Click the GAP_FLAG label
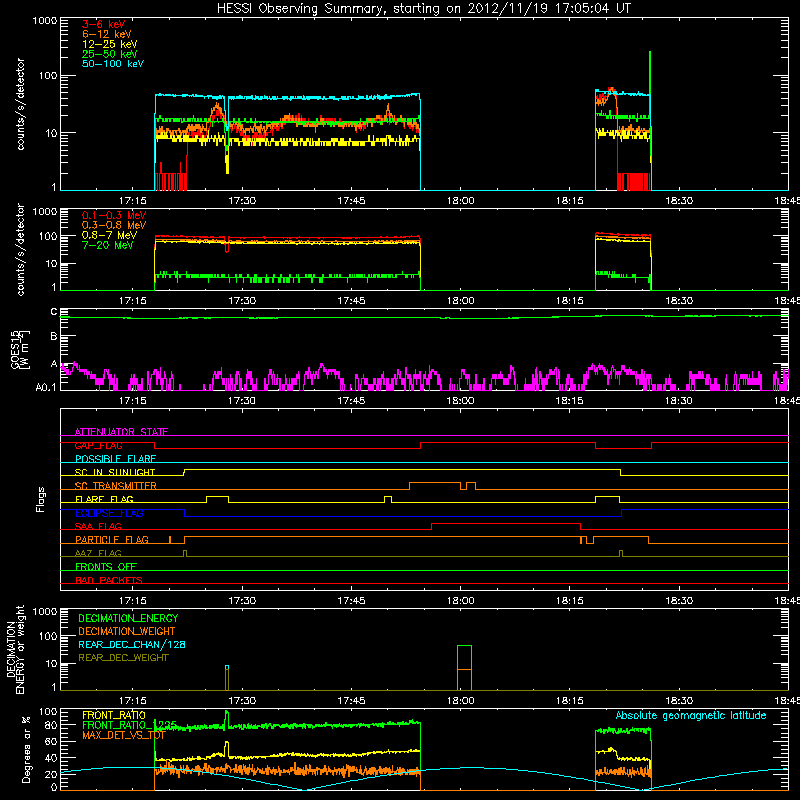Image resolution: width=800 pixels, height=800 pixels. pos(98,445)
